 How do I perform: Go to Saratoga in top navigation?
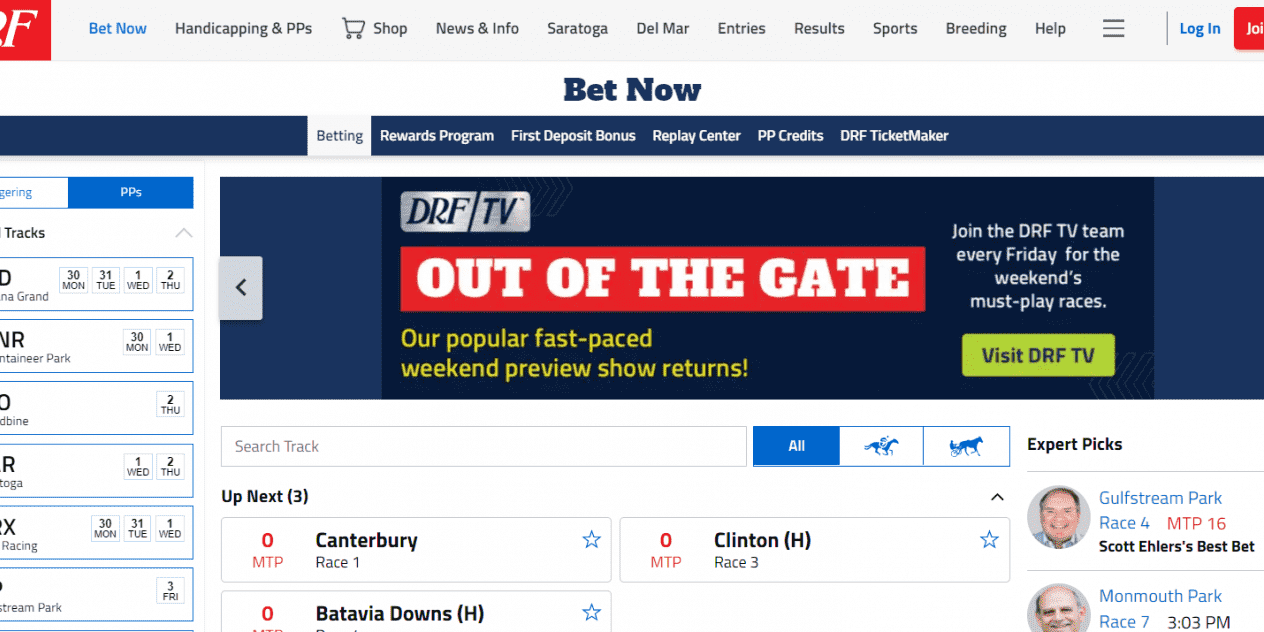tap(577, 28)
